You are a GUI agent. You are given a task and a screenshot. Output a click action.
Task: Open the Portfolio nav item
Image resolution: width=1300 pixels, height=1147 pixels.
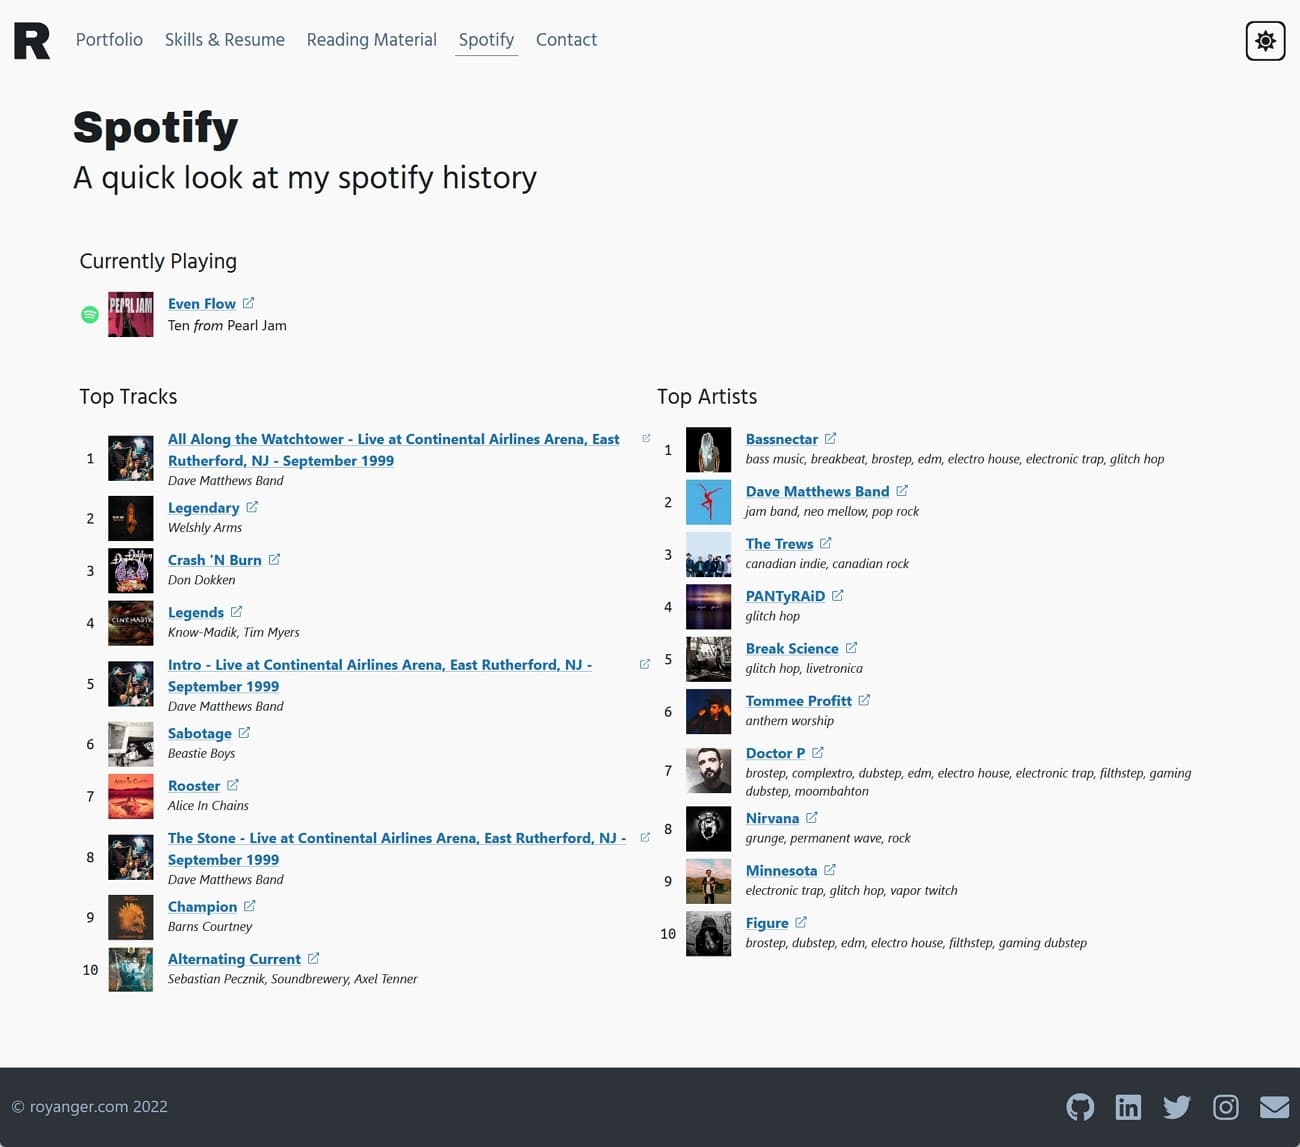[109, 40]
